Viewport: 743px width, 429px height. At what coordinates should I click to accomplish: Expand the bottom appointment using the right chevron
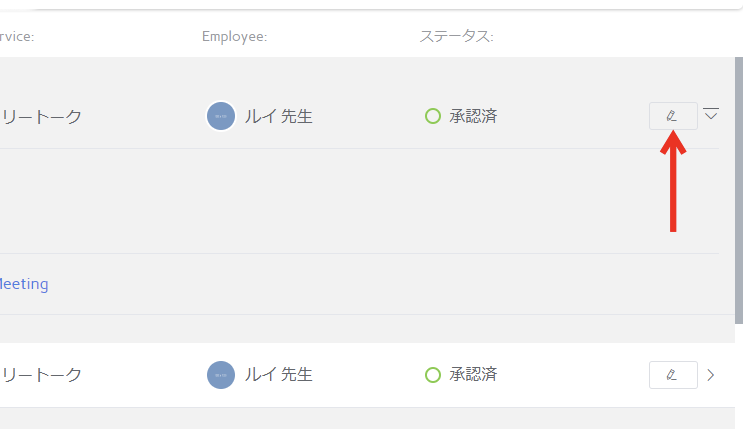pos(711,375)
